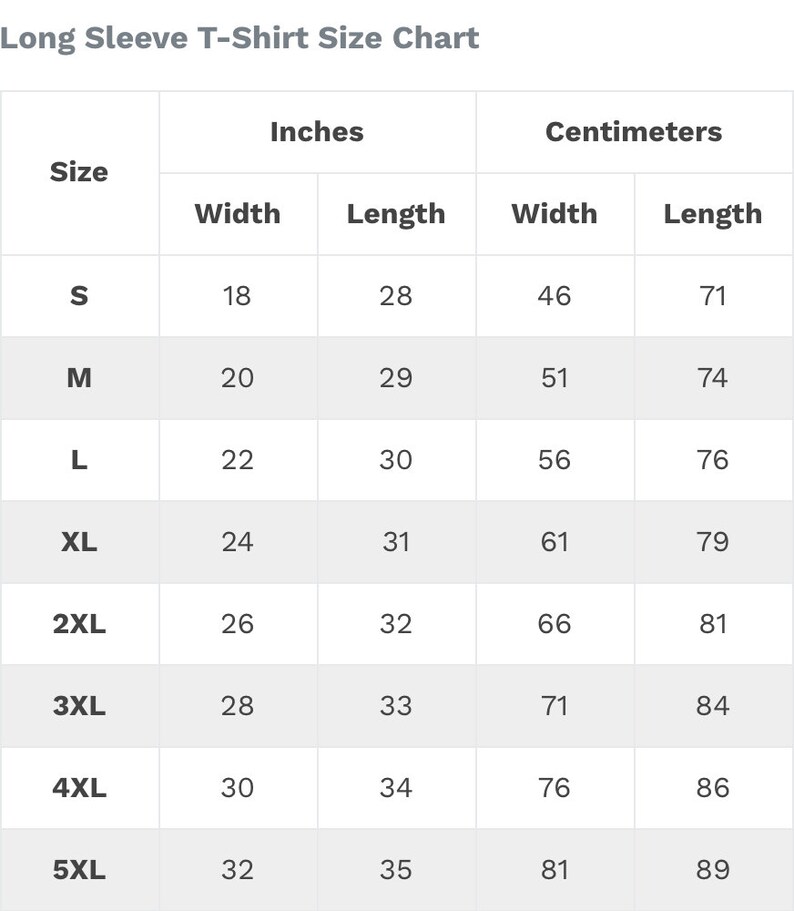This screenshot has width=794, height=911.
Task: Click the Inches header cell
Action: click(x=317, y=132)
